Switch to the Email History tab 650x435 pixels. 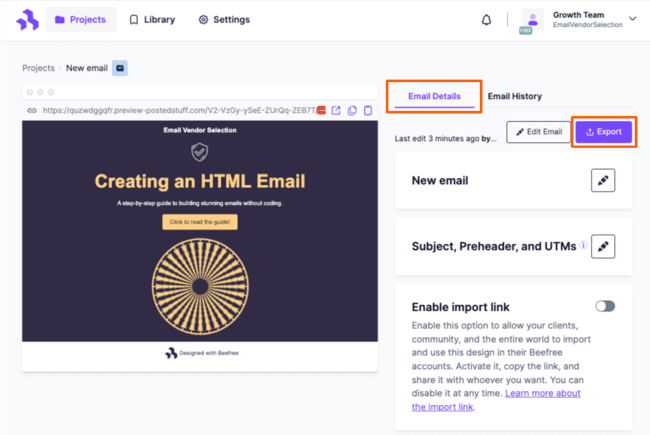tap(514, 96)
